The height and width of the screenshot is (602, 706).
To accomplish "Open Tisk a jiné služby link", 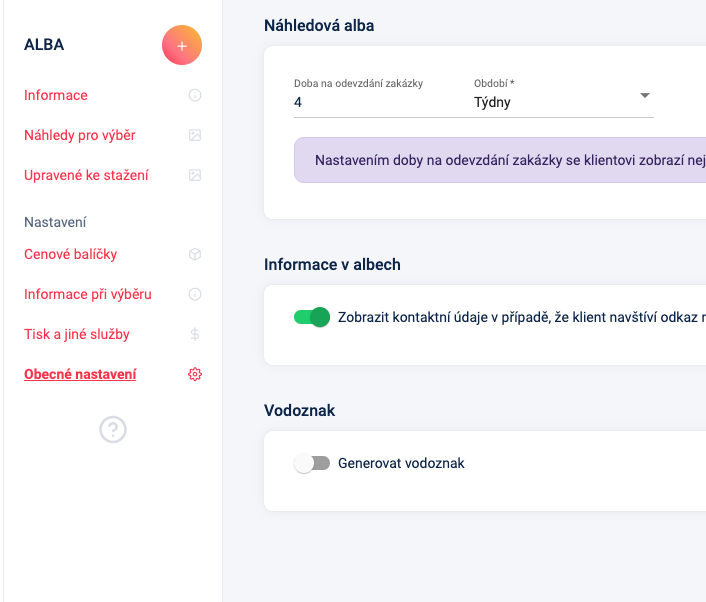I will click(77, 334).
